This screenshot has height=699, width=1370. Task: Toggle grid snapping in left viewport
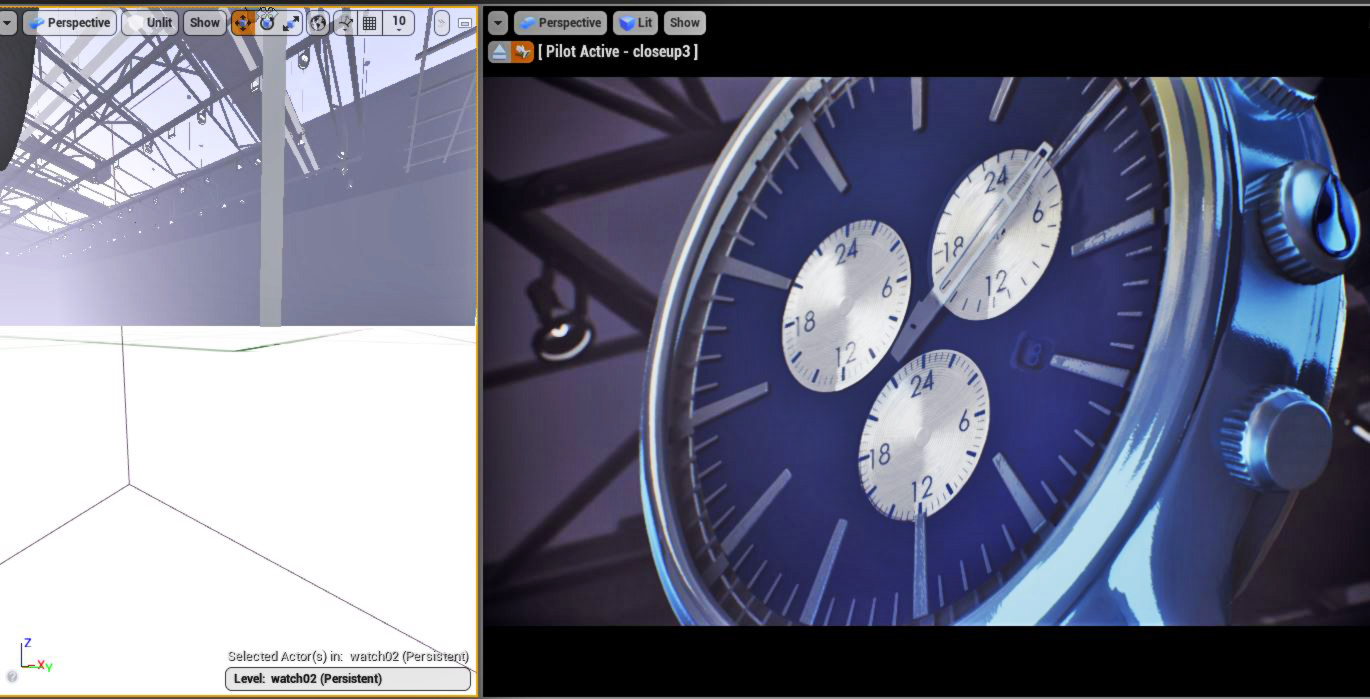(370, 23)
